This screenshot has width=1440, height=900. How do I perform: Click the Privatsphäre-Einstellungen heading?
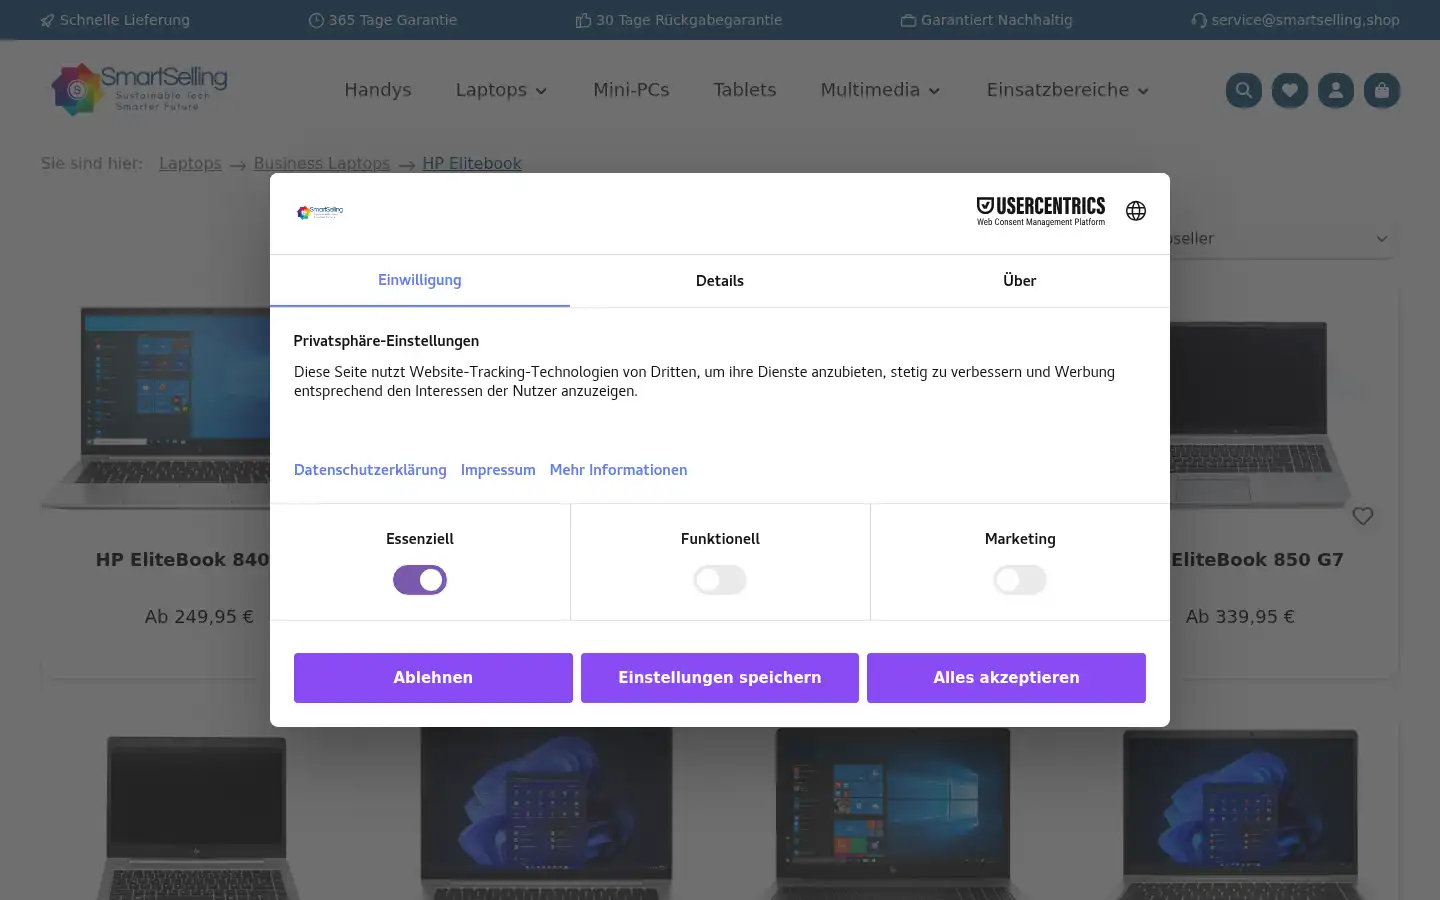click(386, 341)
